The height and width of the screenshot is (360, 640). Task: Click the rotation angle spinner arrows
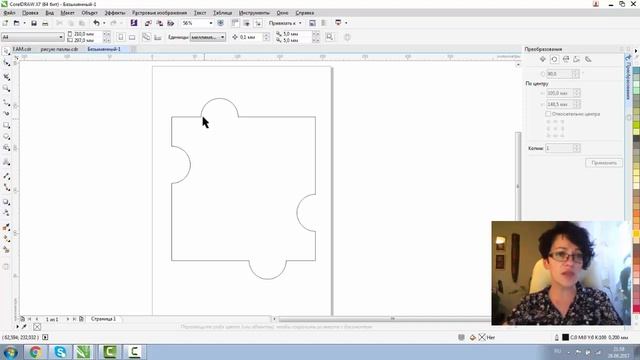576,74
